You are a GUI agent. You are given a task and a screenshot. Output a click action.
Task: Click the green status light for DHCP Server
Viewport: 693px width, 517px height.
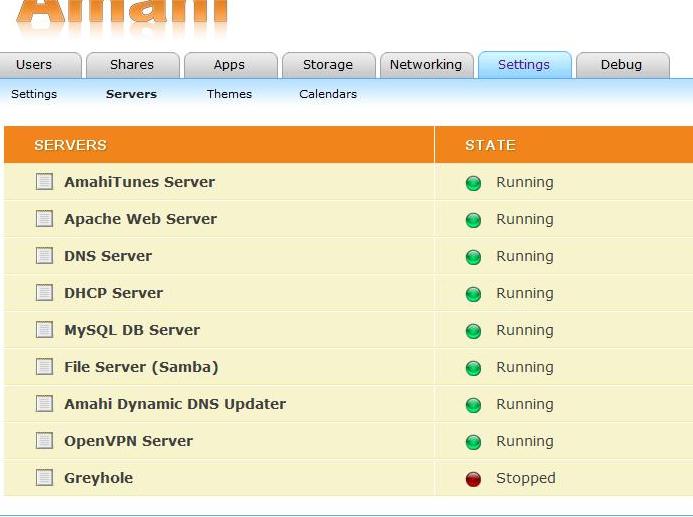[x=473, y=294]
